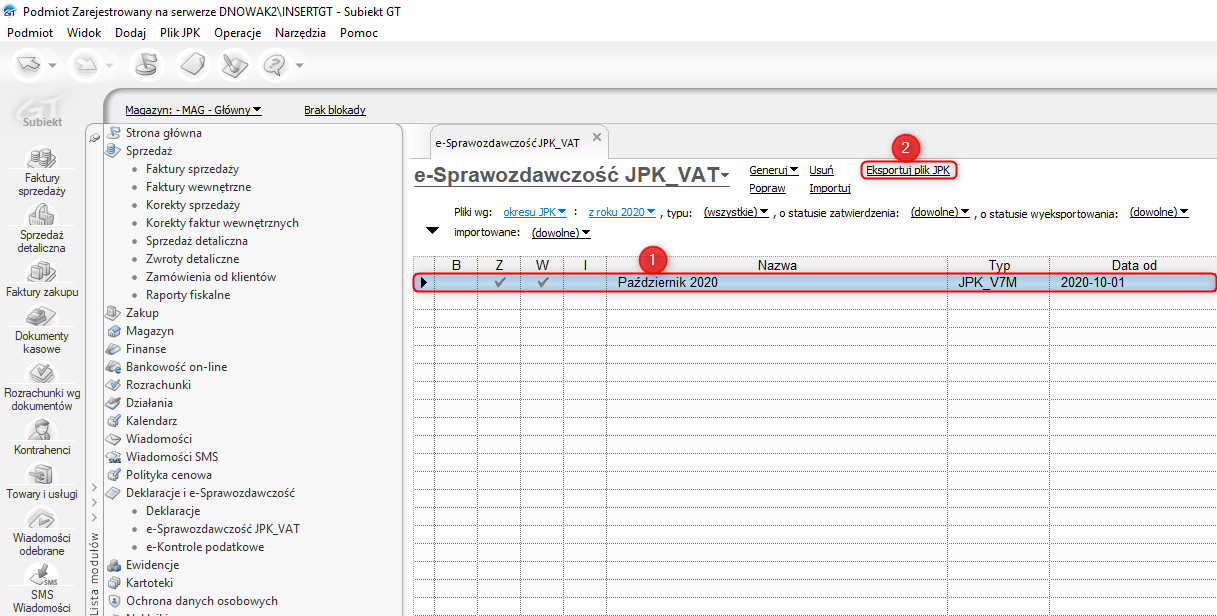Close the e-Sprawozdawczość JPK_VAT tab
The width and height of the screenshot is (1217, 616).
pyautogui.click(x=597, y=137)
